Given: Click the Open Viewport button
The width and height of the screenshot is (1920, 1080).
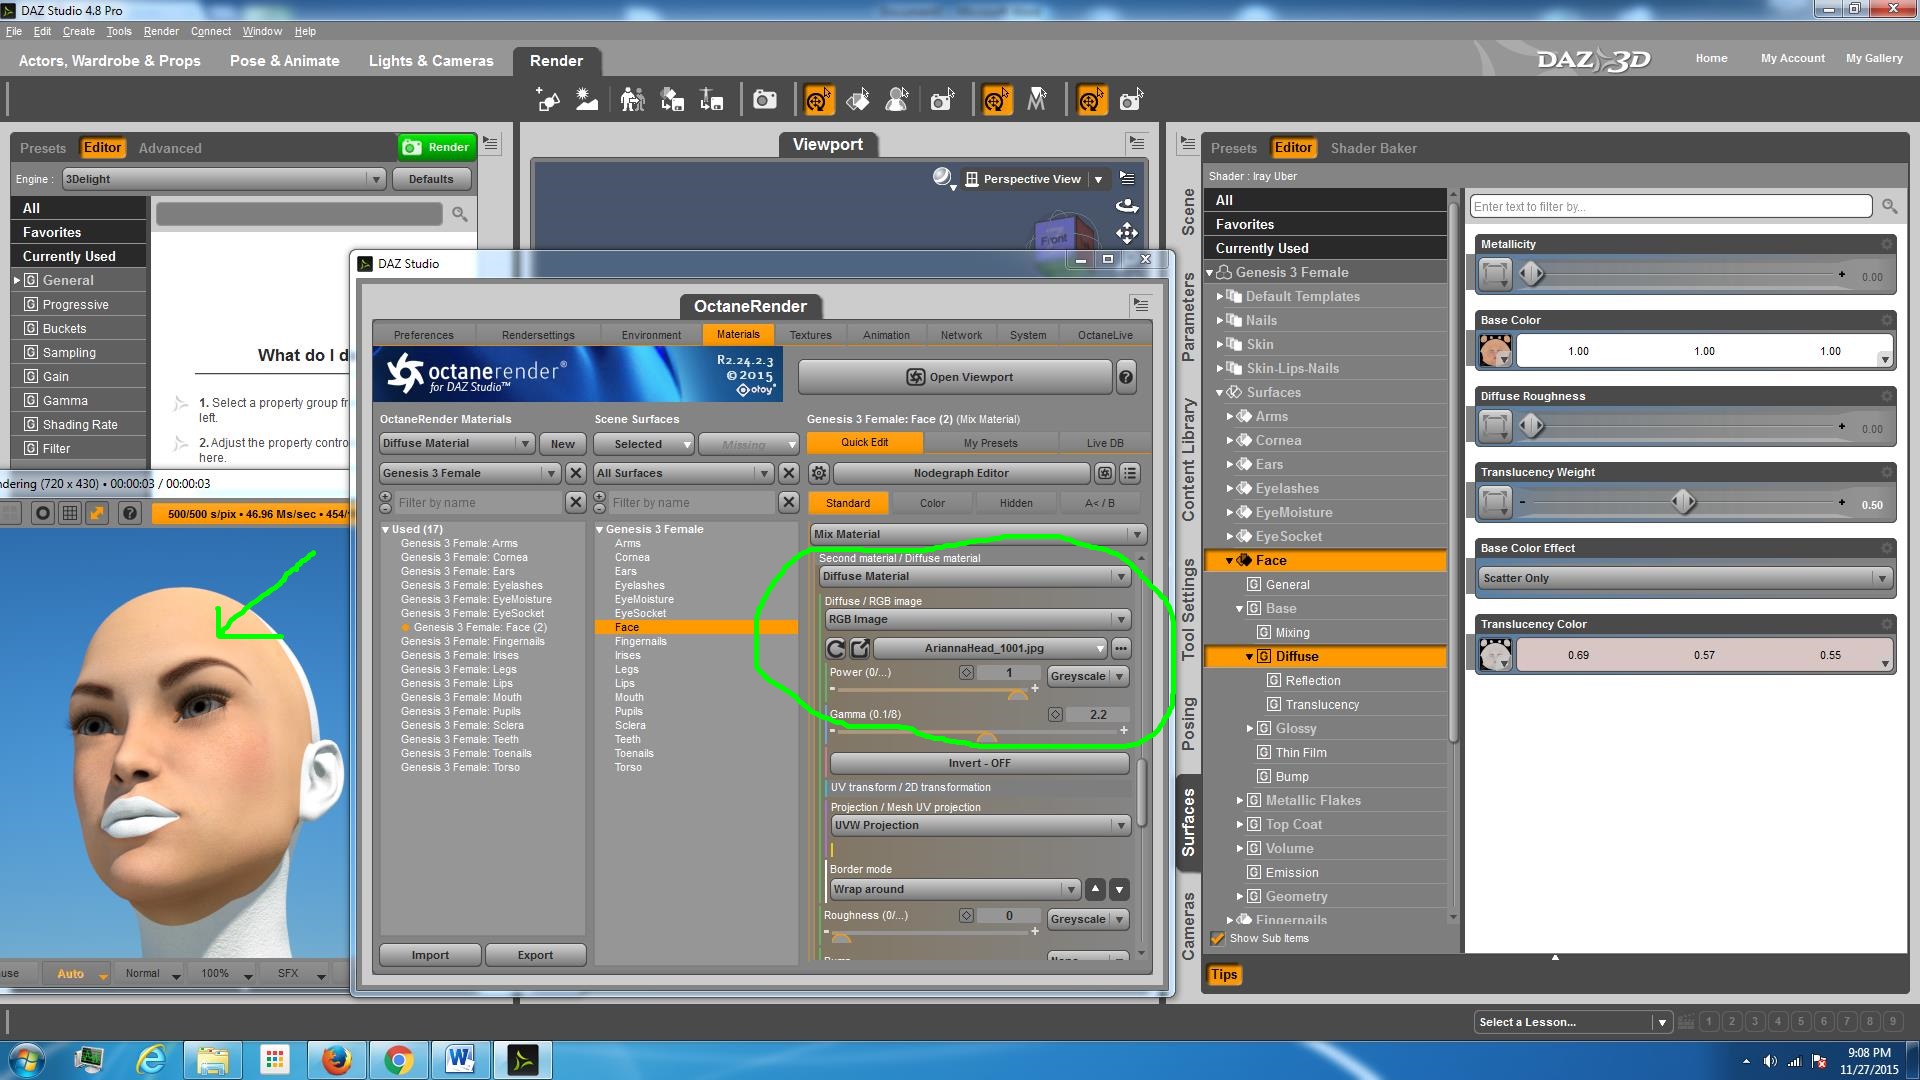Looking at the screenshot, I should [x=955, y=377].
